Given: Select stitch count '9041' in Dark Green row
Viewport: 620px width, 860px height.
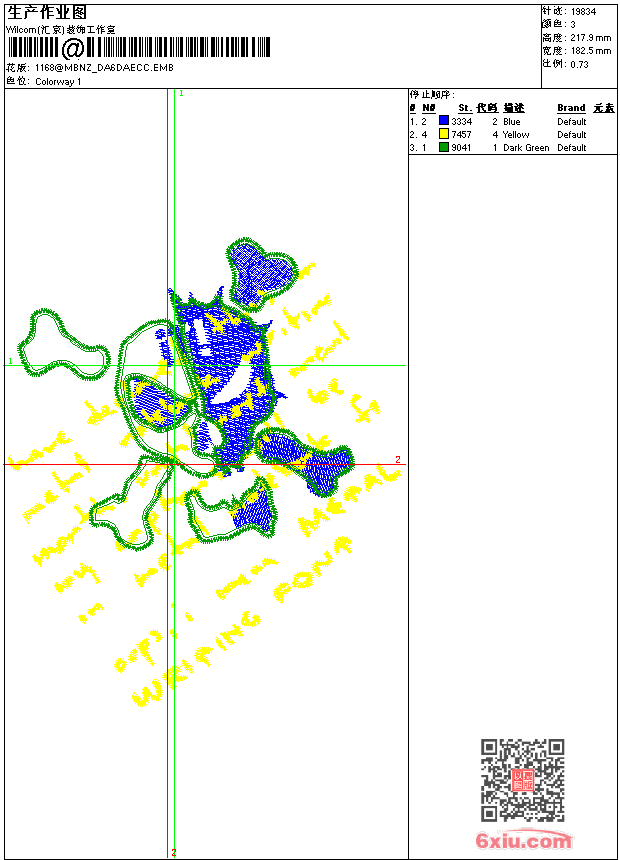Looking at the screenshot, I should coord(461,148).
